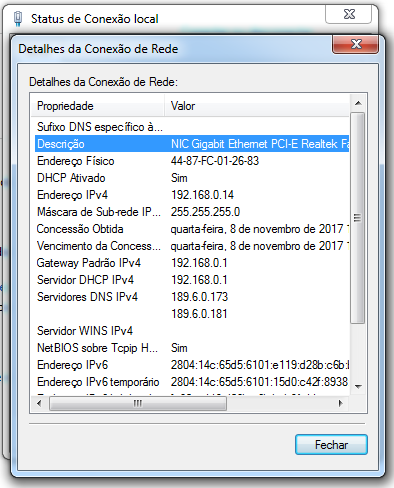Select the Concessão Obtida row
Image resolution: width=394 pixels, height=488 pixels.
point(192,229)
